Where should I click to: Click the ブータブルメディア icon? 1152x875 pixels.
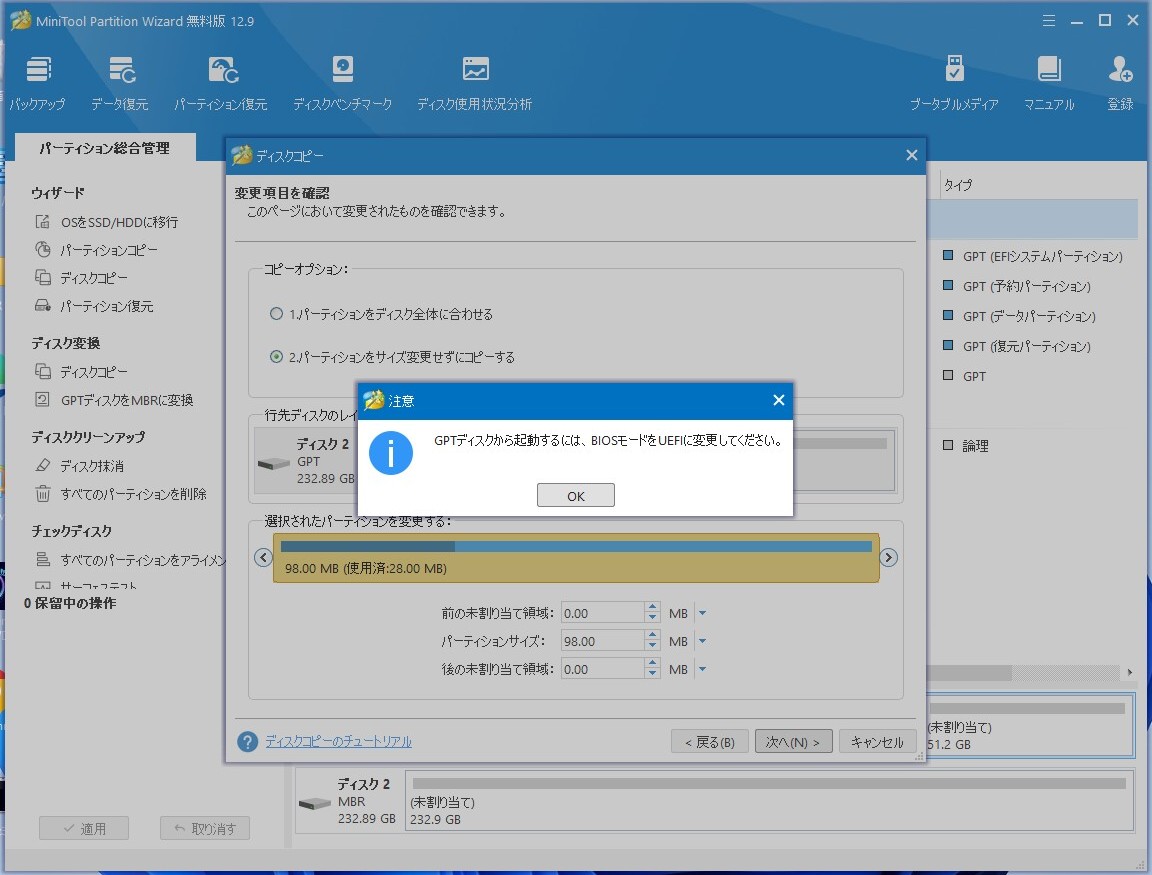[954, 82]
